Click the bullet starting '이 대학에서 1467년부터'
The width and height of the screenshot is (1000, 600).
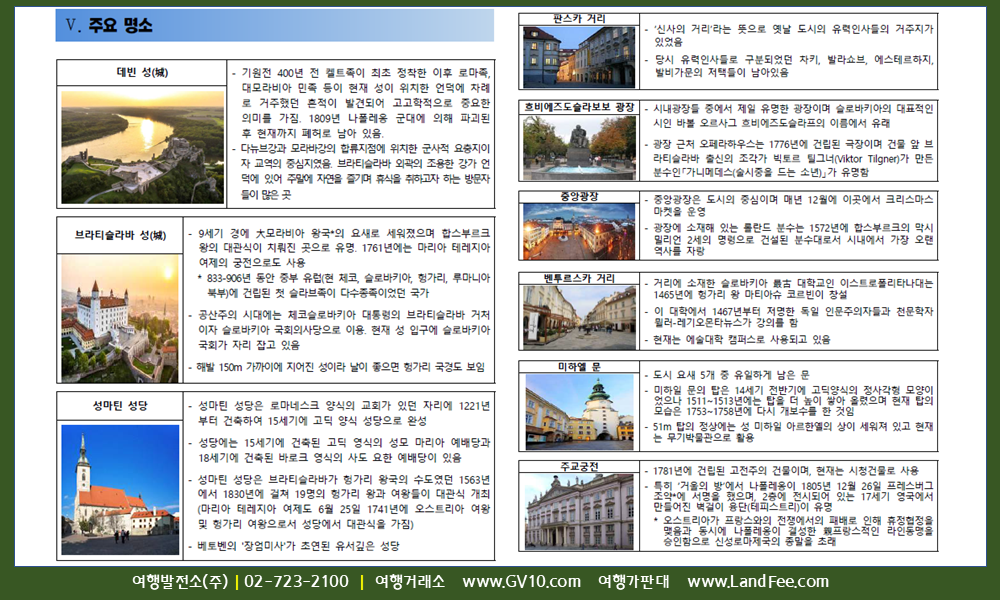pyautogui.click(x=788, y=317)
